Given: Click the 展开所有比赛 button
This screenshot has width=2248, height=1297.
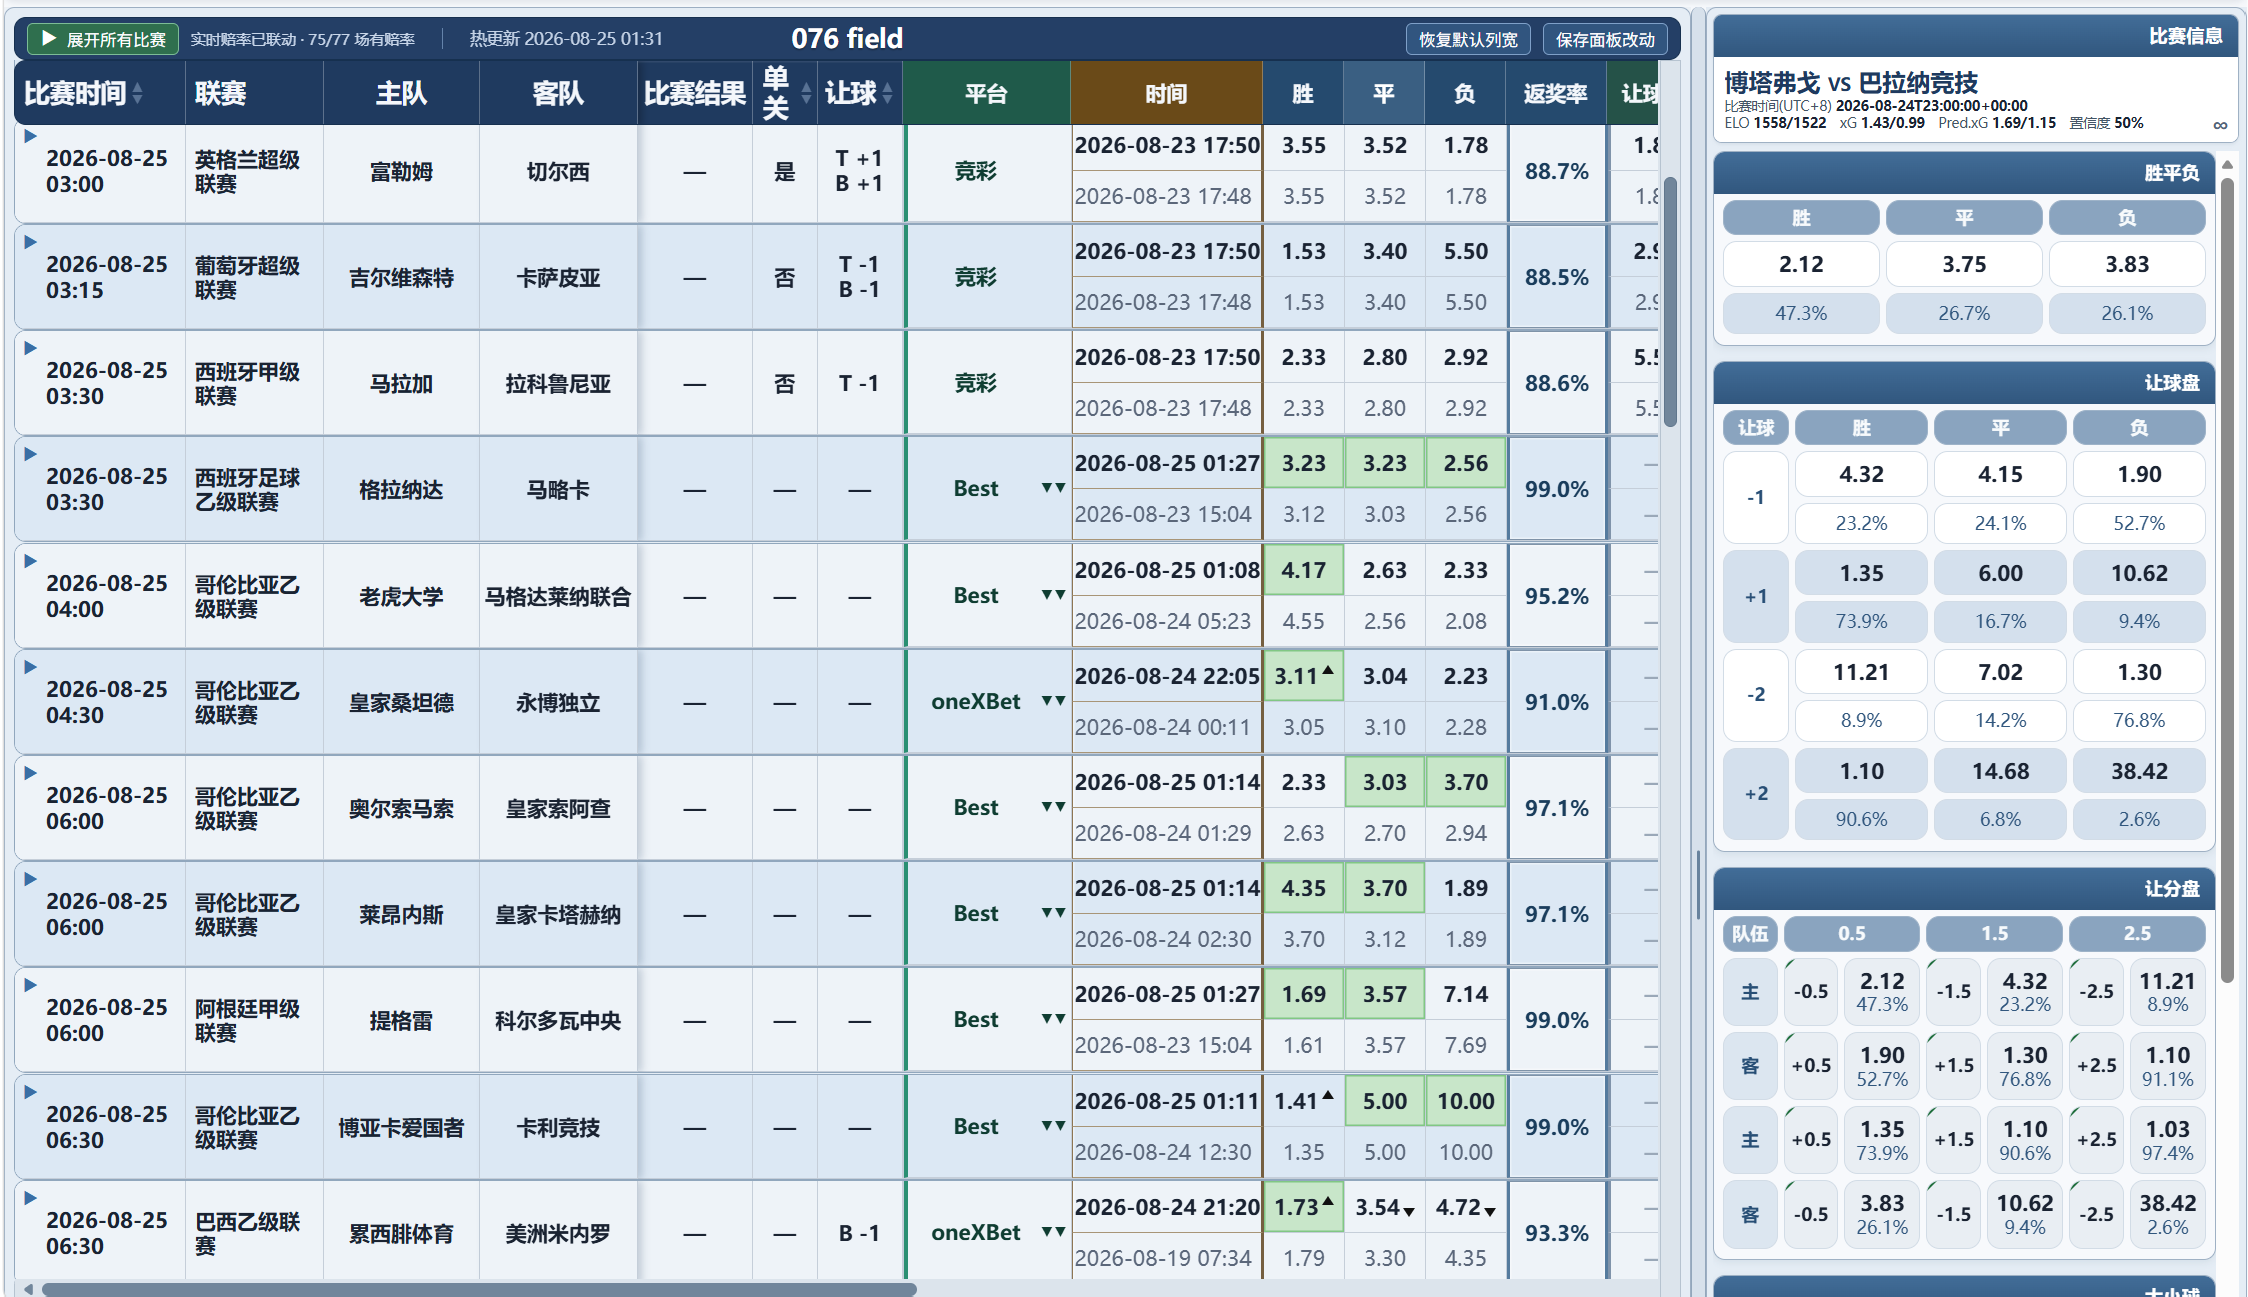Looking at the screenshot, I should [103, 39].
